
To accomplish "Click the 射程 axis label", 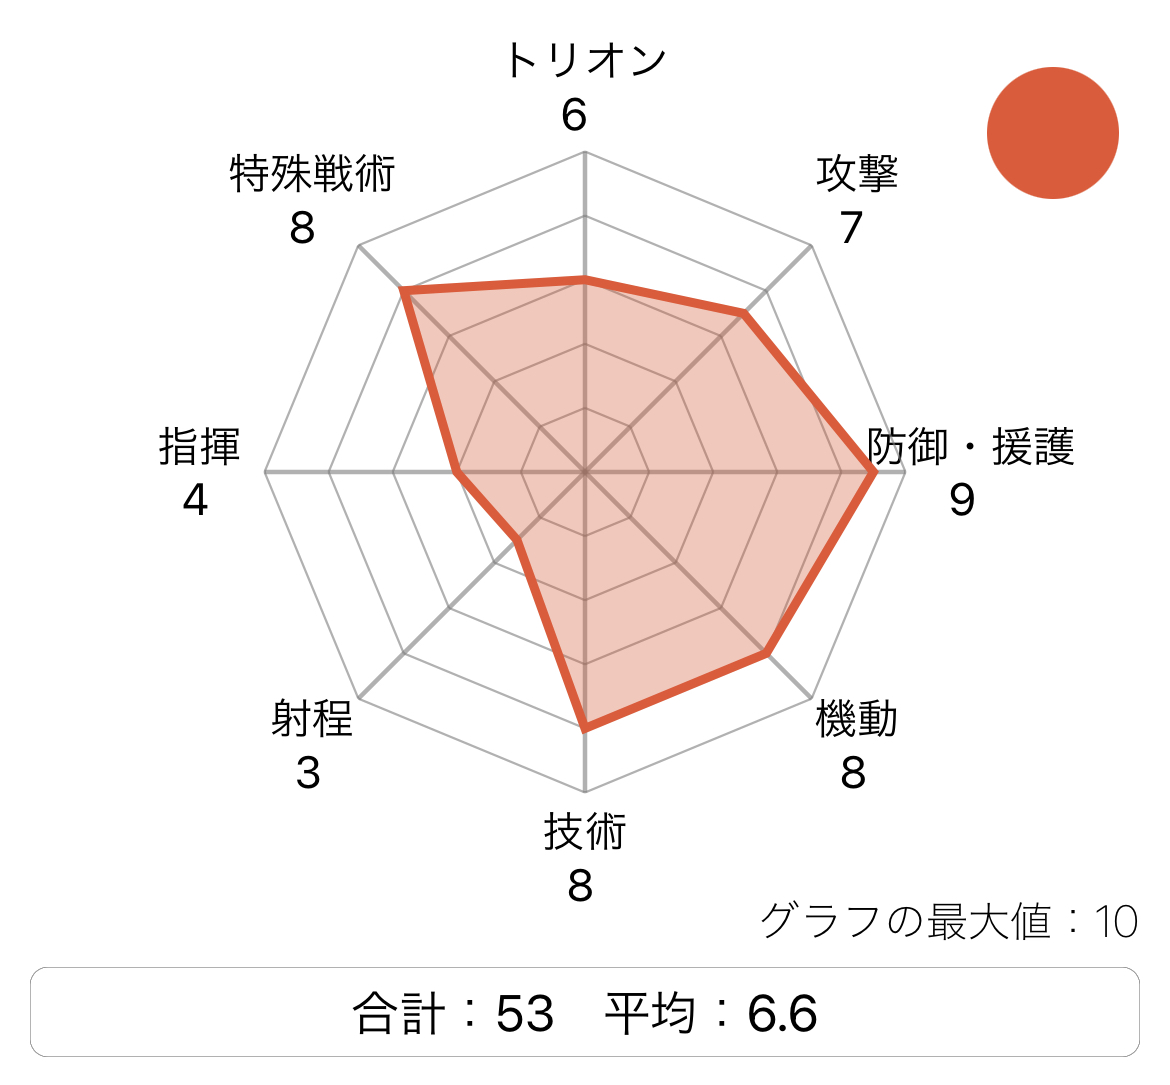I will pyautogui.click(x=312, y=719).
